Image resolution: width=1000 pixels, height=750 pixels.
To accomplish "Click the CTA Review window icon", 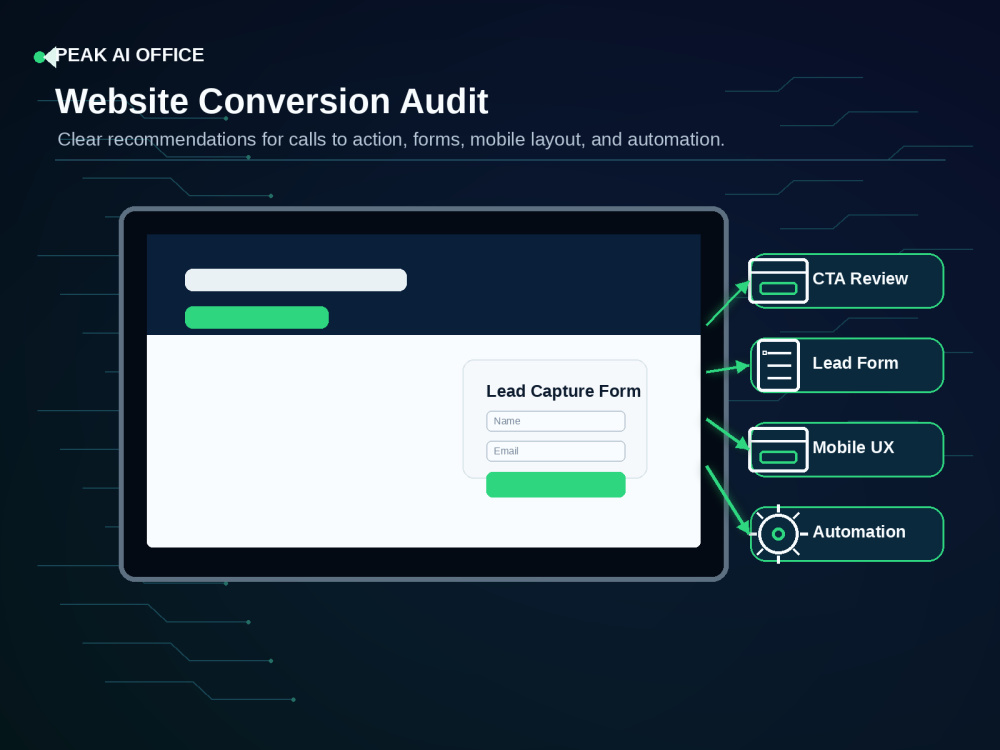I will pos(778,281).
